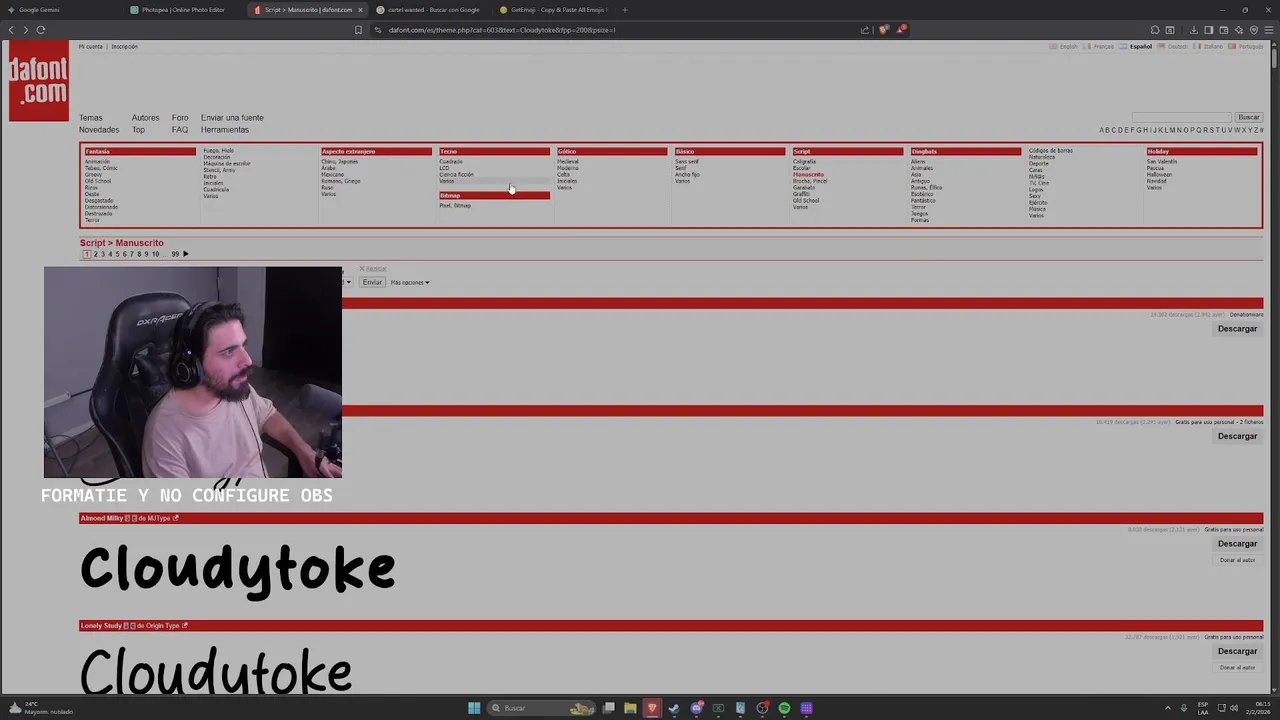Click the browser reload icon
Image resolution: width=1280 pixels, height=720 pixels.
coord(41,30)
